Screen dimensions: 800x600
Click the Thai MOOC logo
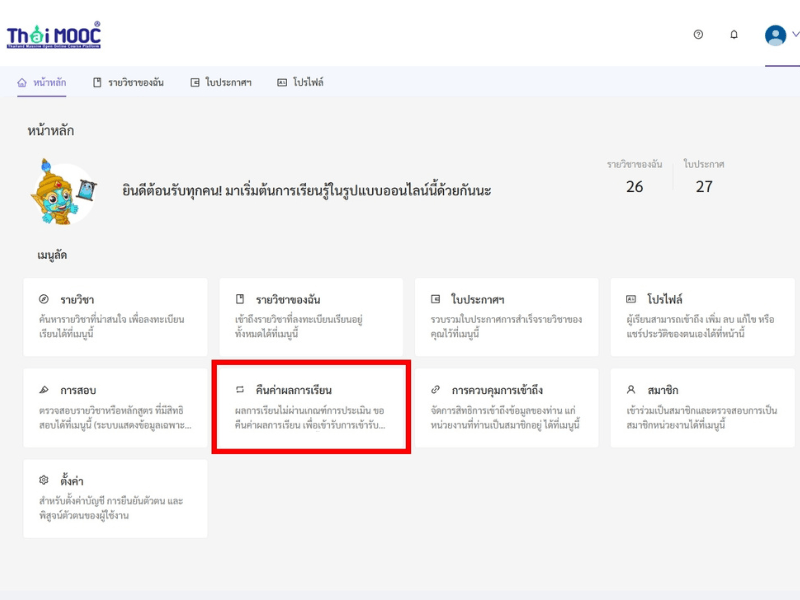[x=54, y=35]
